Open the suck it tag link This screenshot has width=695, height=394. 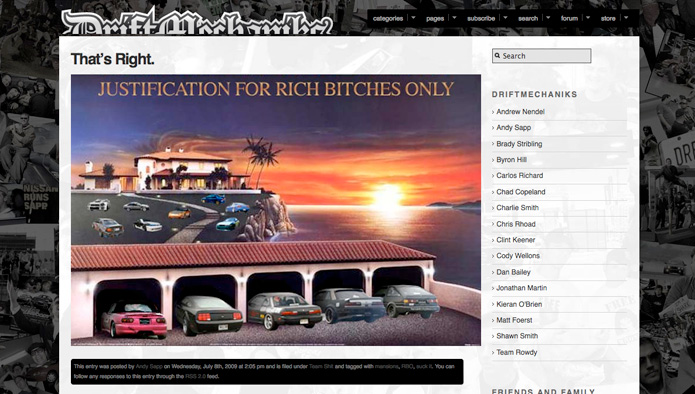click(x=424, y=367)
